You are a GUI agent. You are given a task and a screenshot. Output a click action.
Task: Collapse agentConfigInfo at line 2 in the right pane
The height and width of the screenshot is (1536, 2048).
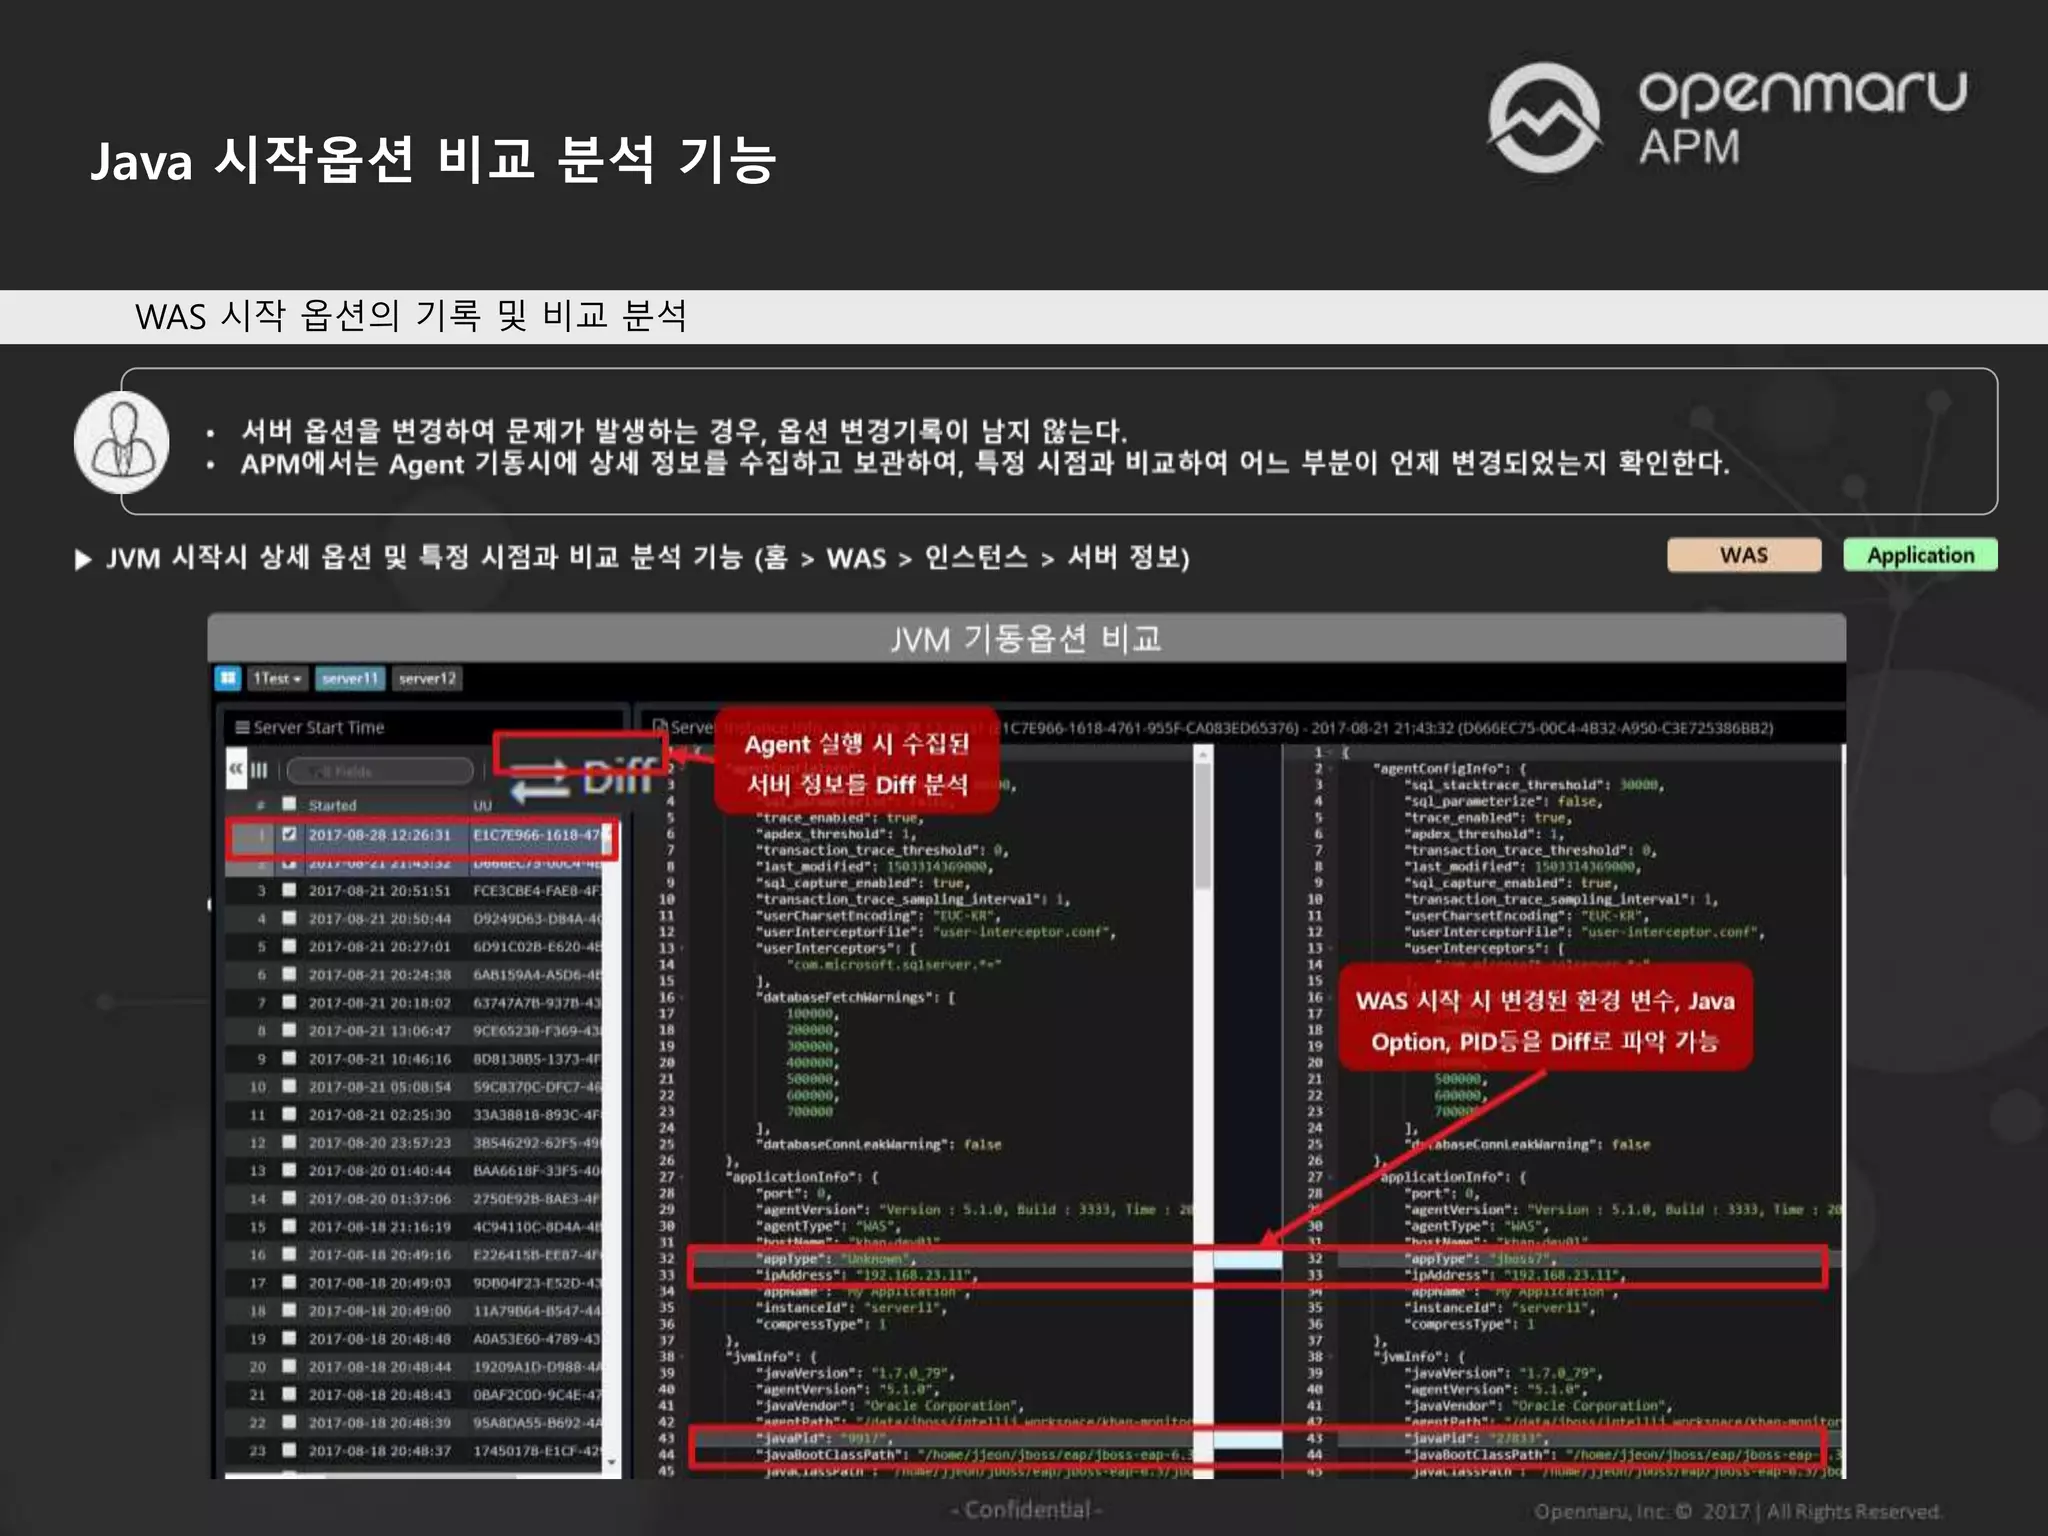point(1331,769)
